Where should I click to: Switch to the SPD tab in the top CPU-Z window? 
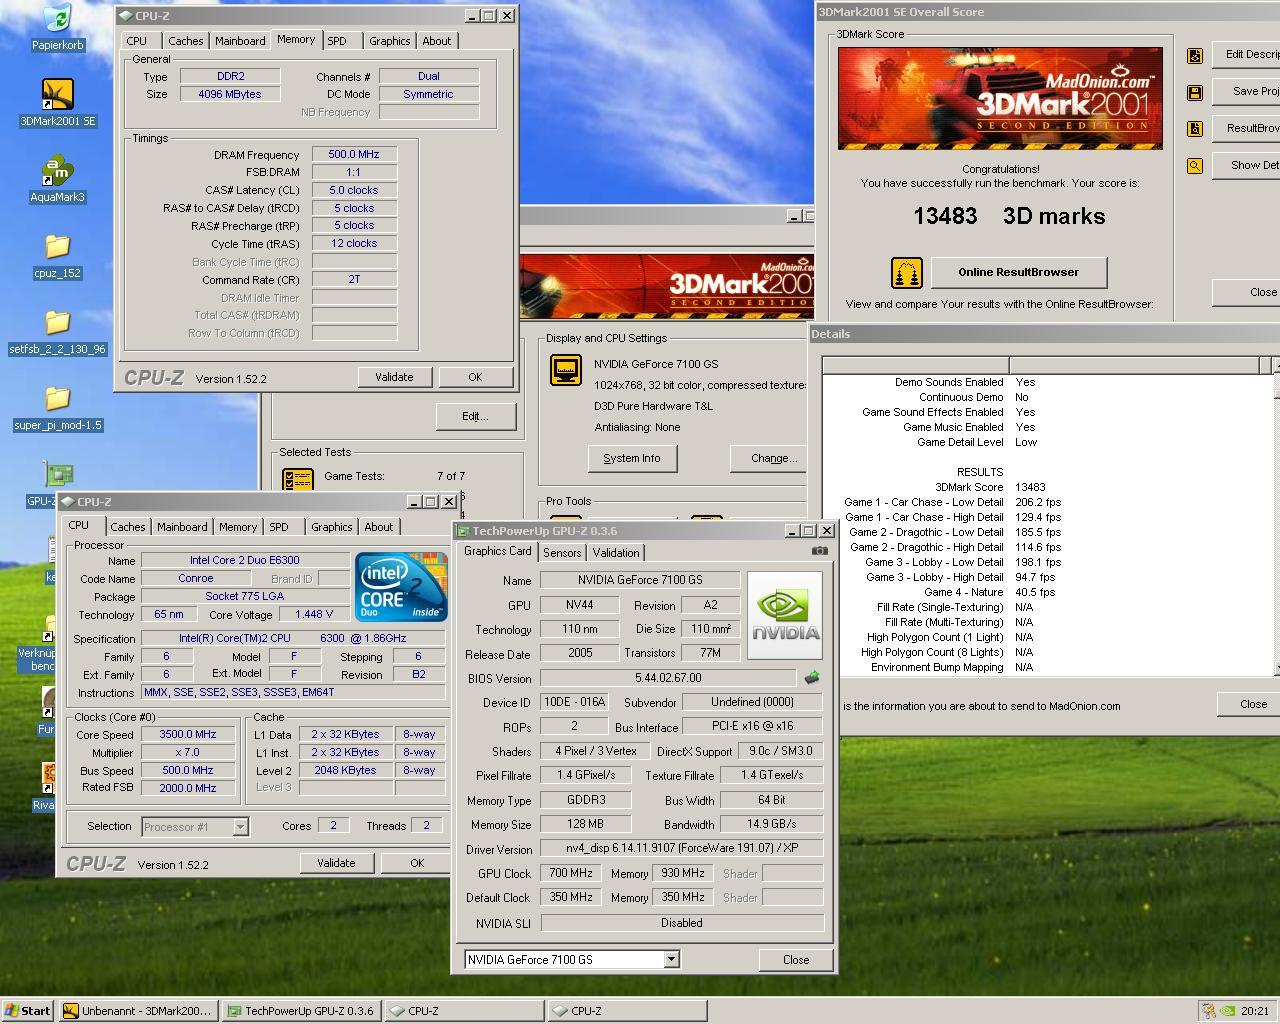337,41
